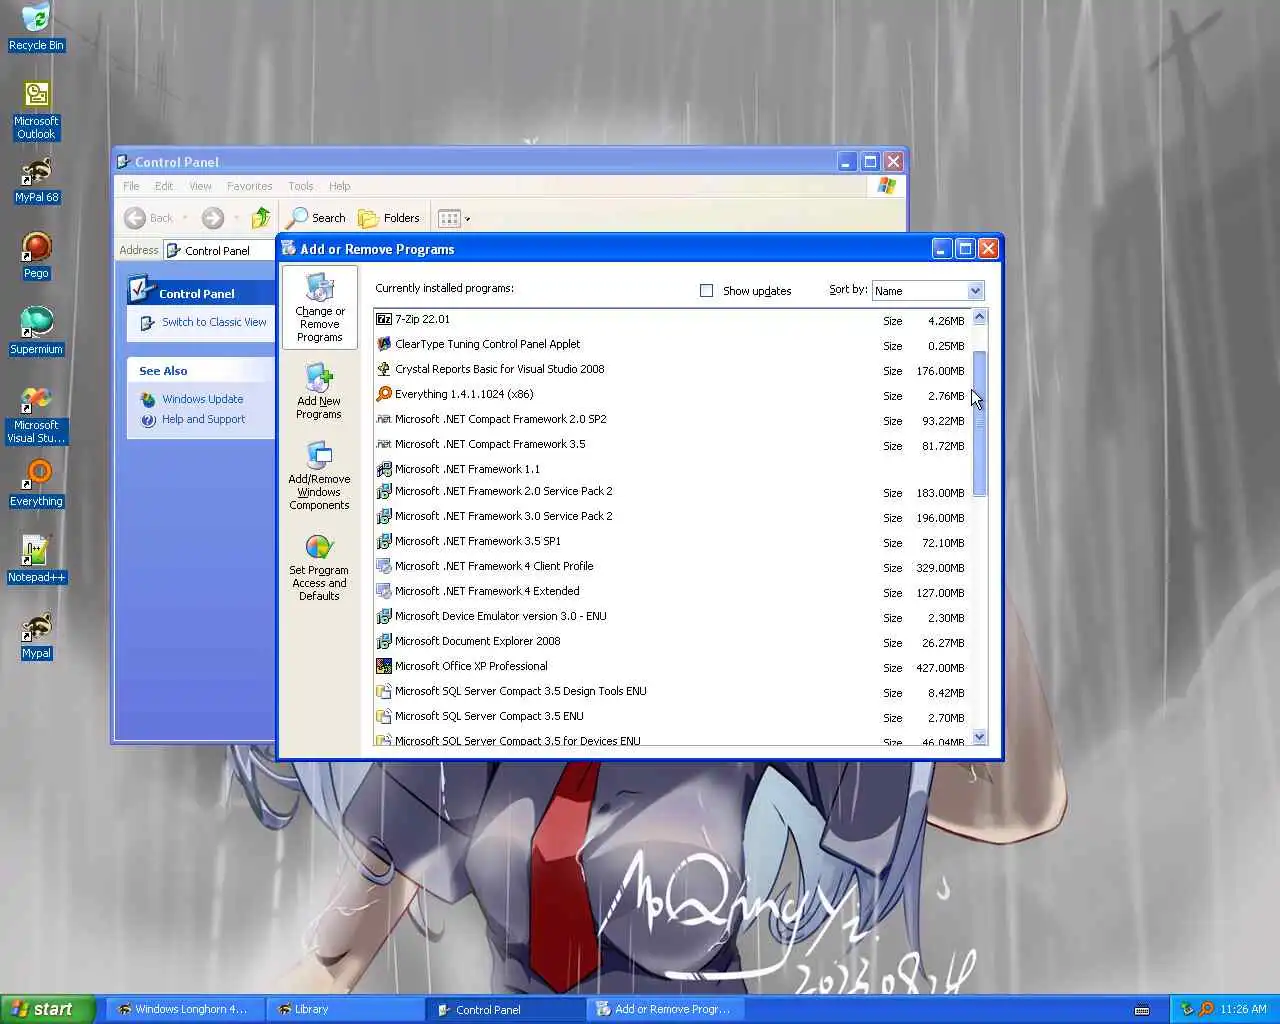Click the program list scroll up arrow

coord(979,317)
